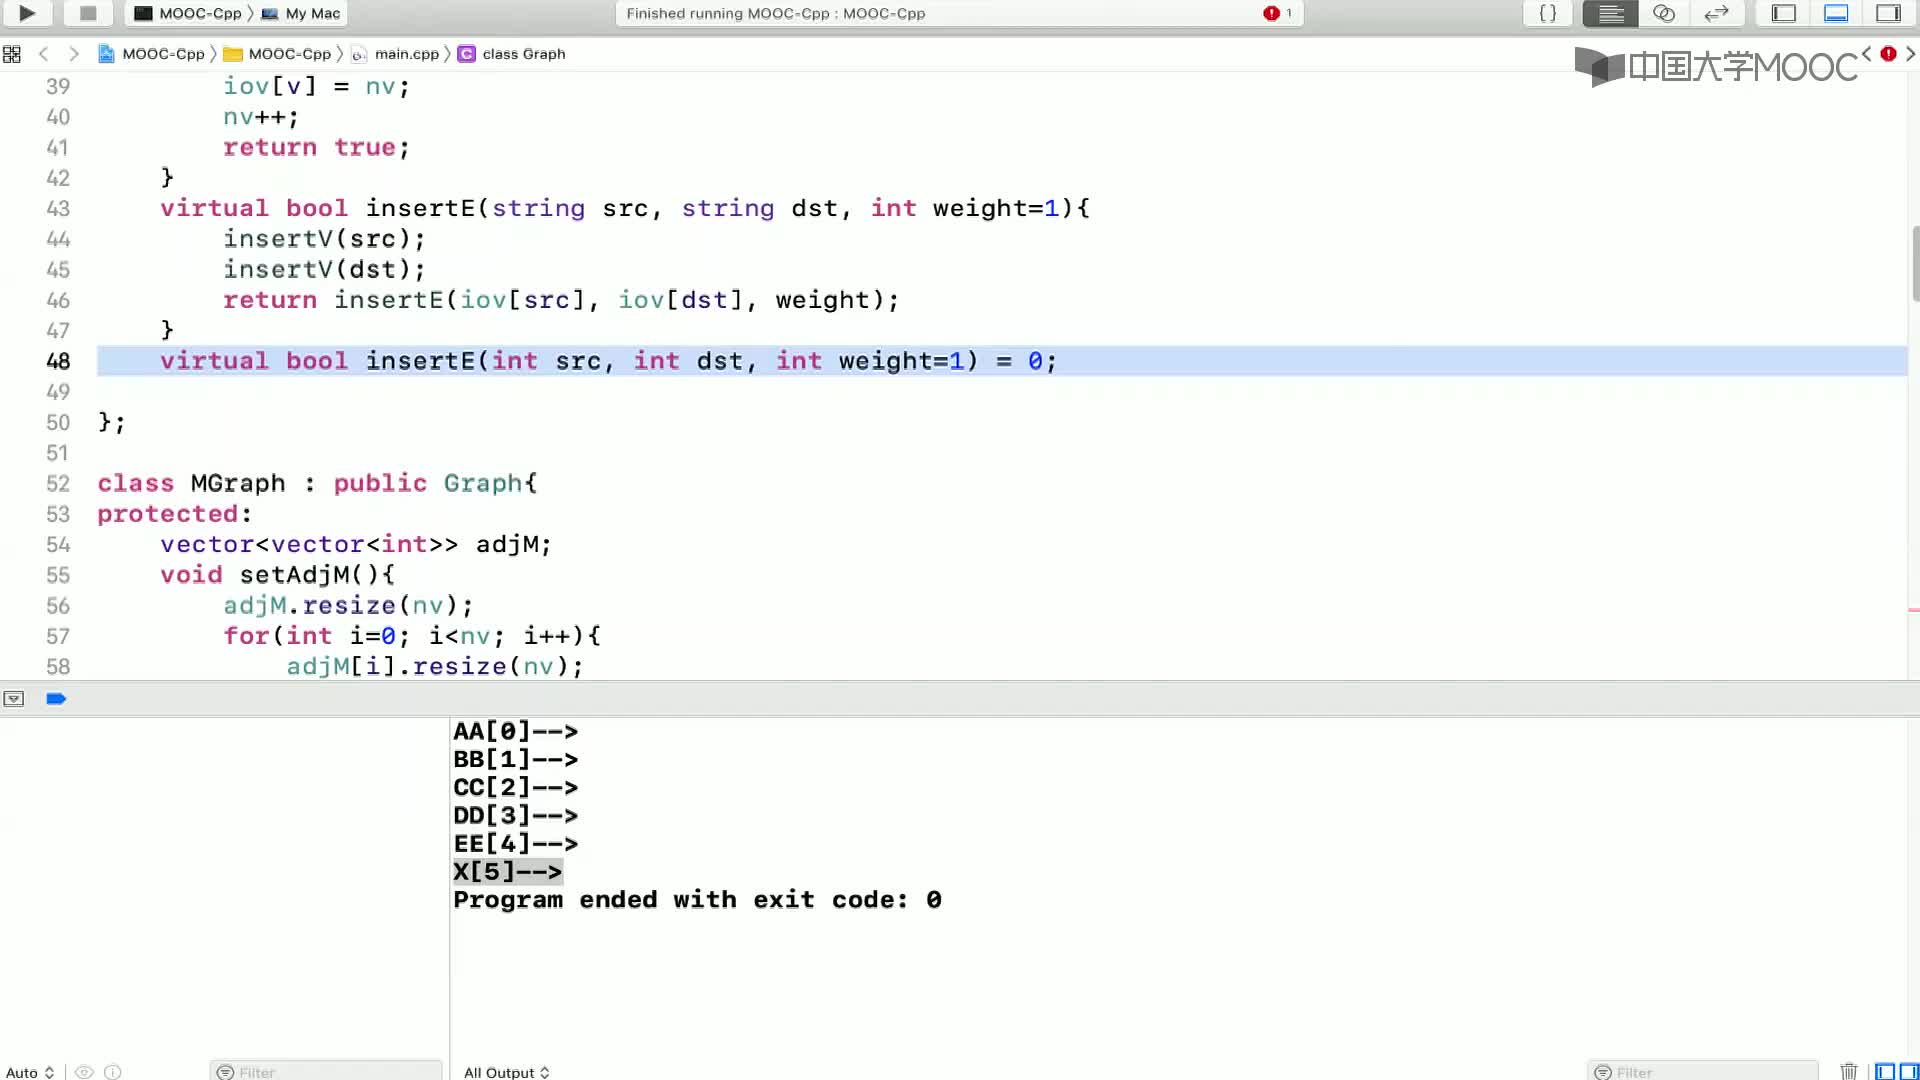Click 'insertV(dst);' on line 45
Image resolution: width=1920 pixels, height=1080 pixels.
pyautogui.click(x=325, y=270)
